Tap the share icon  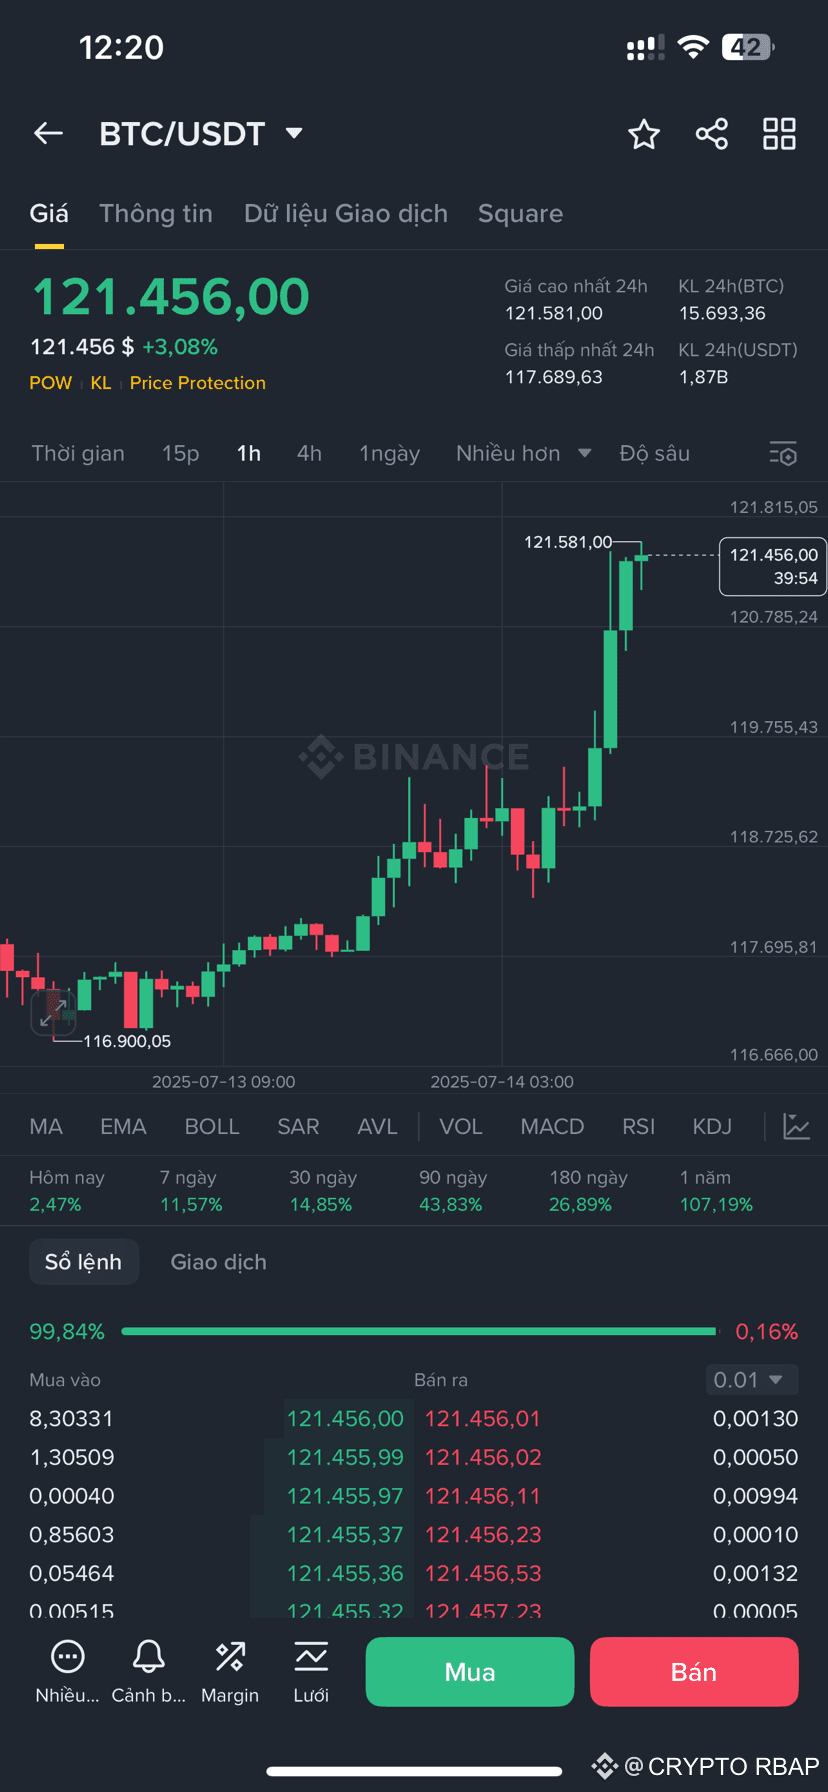[x=712, y=134]
